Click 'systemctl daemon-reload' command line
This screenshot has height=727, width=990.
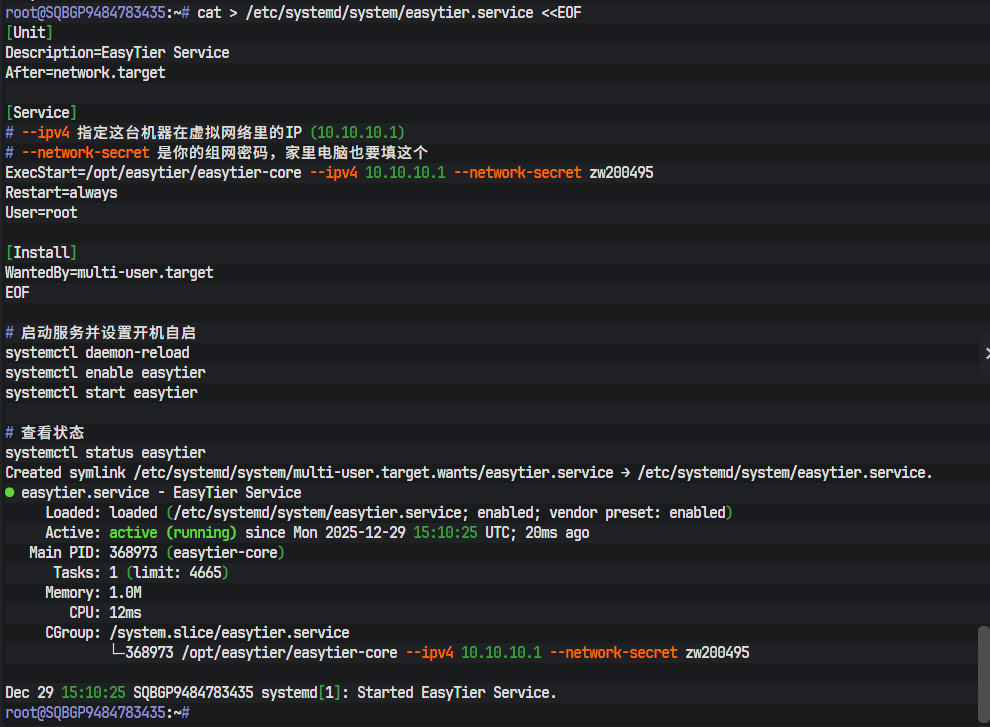click(x=97, y=352)
